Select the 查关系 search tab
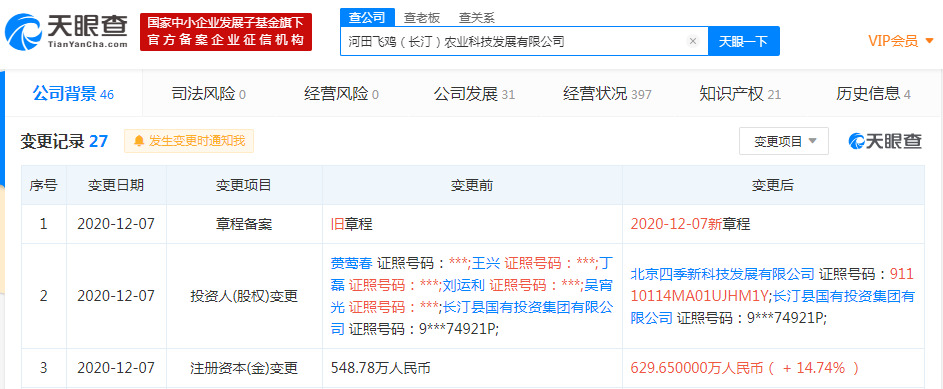This screenshot has height=389, width=943. [x=476, y=18]
